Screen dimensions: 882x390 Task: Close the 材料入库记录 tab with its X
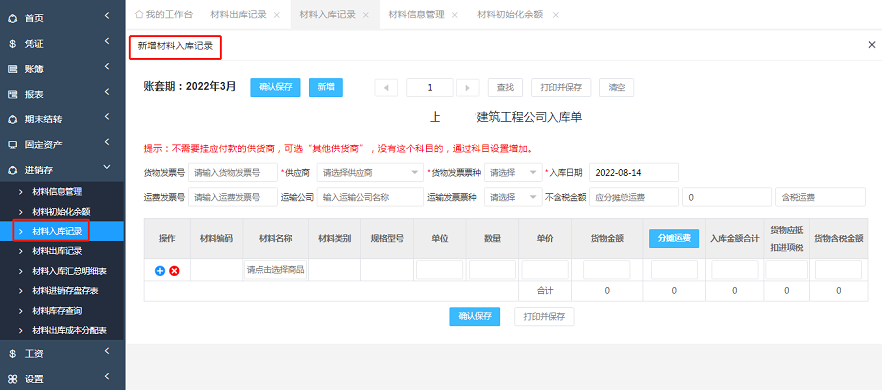pos(366,15)
